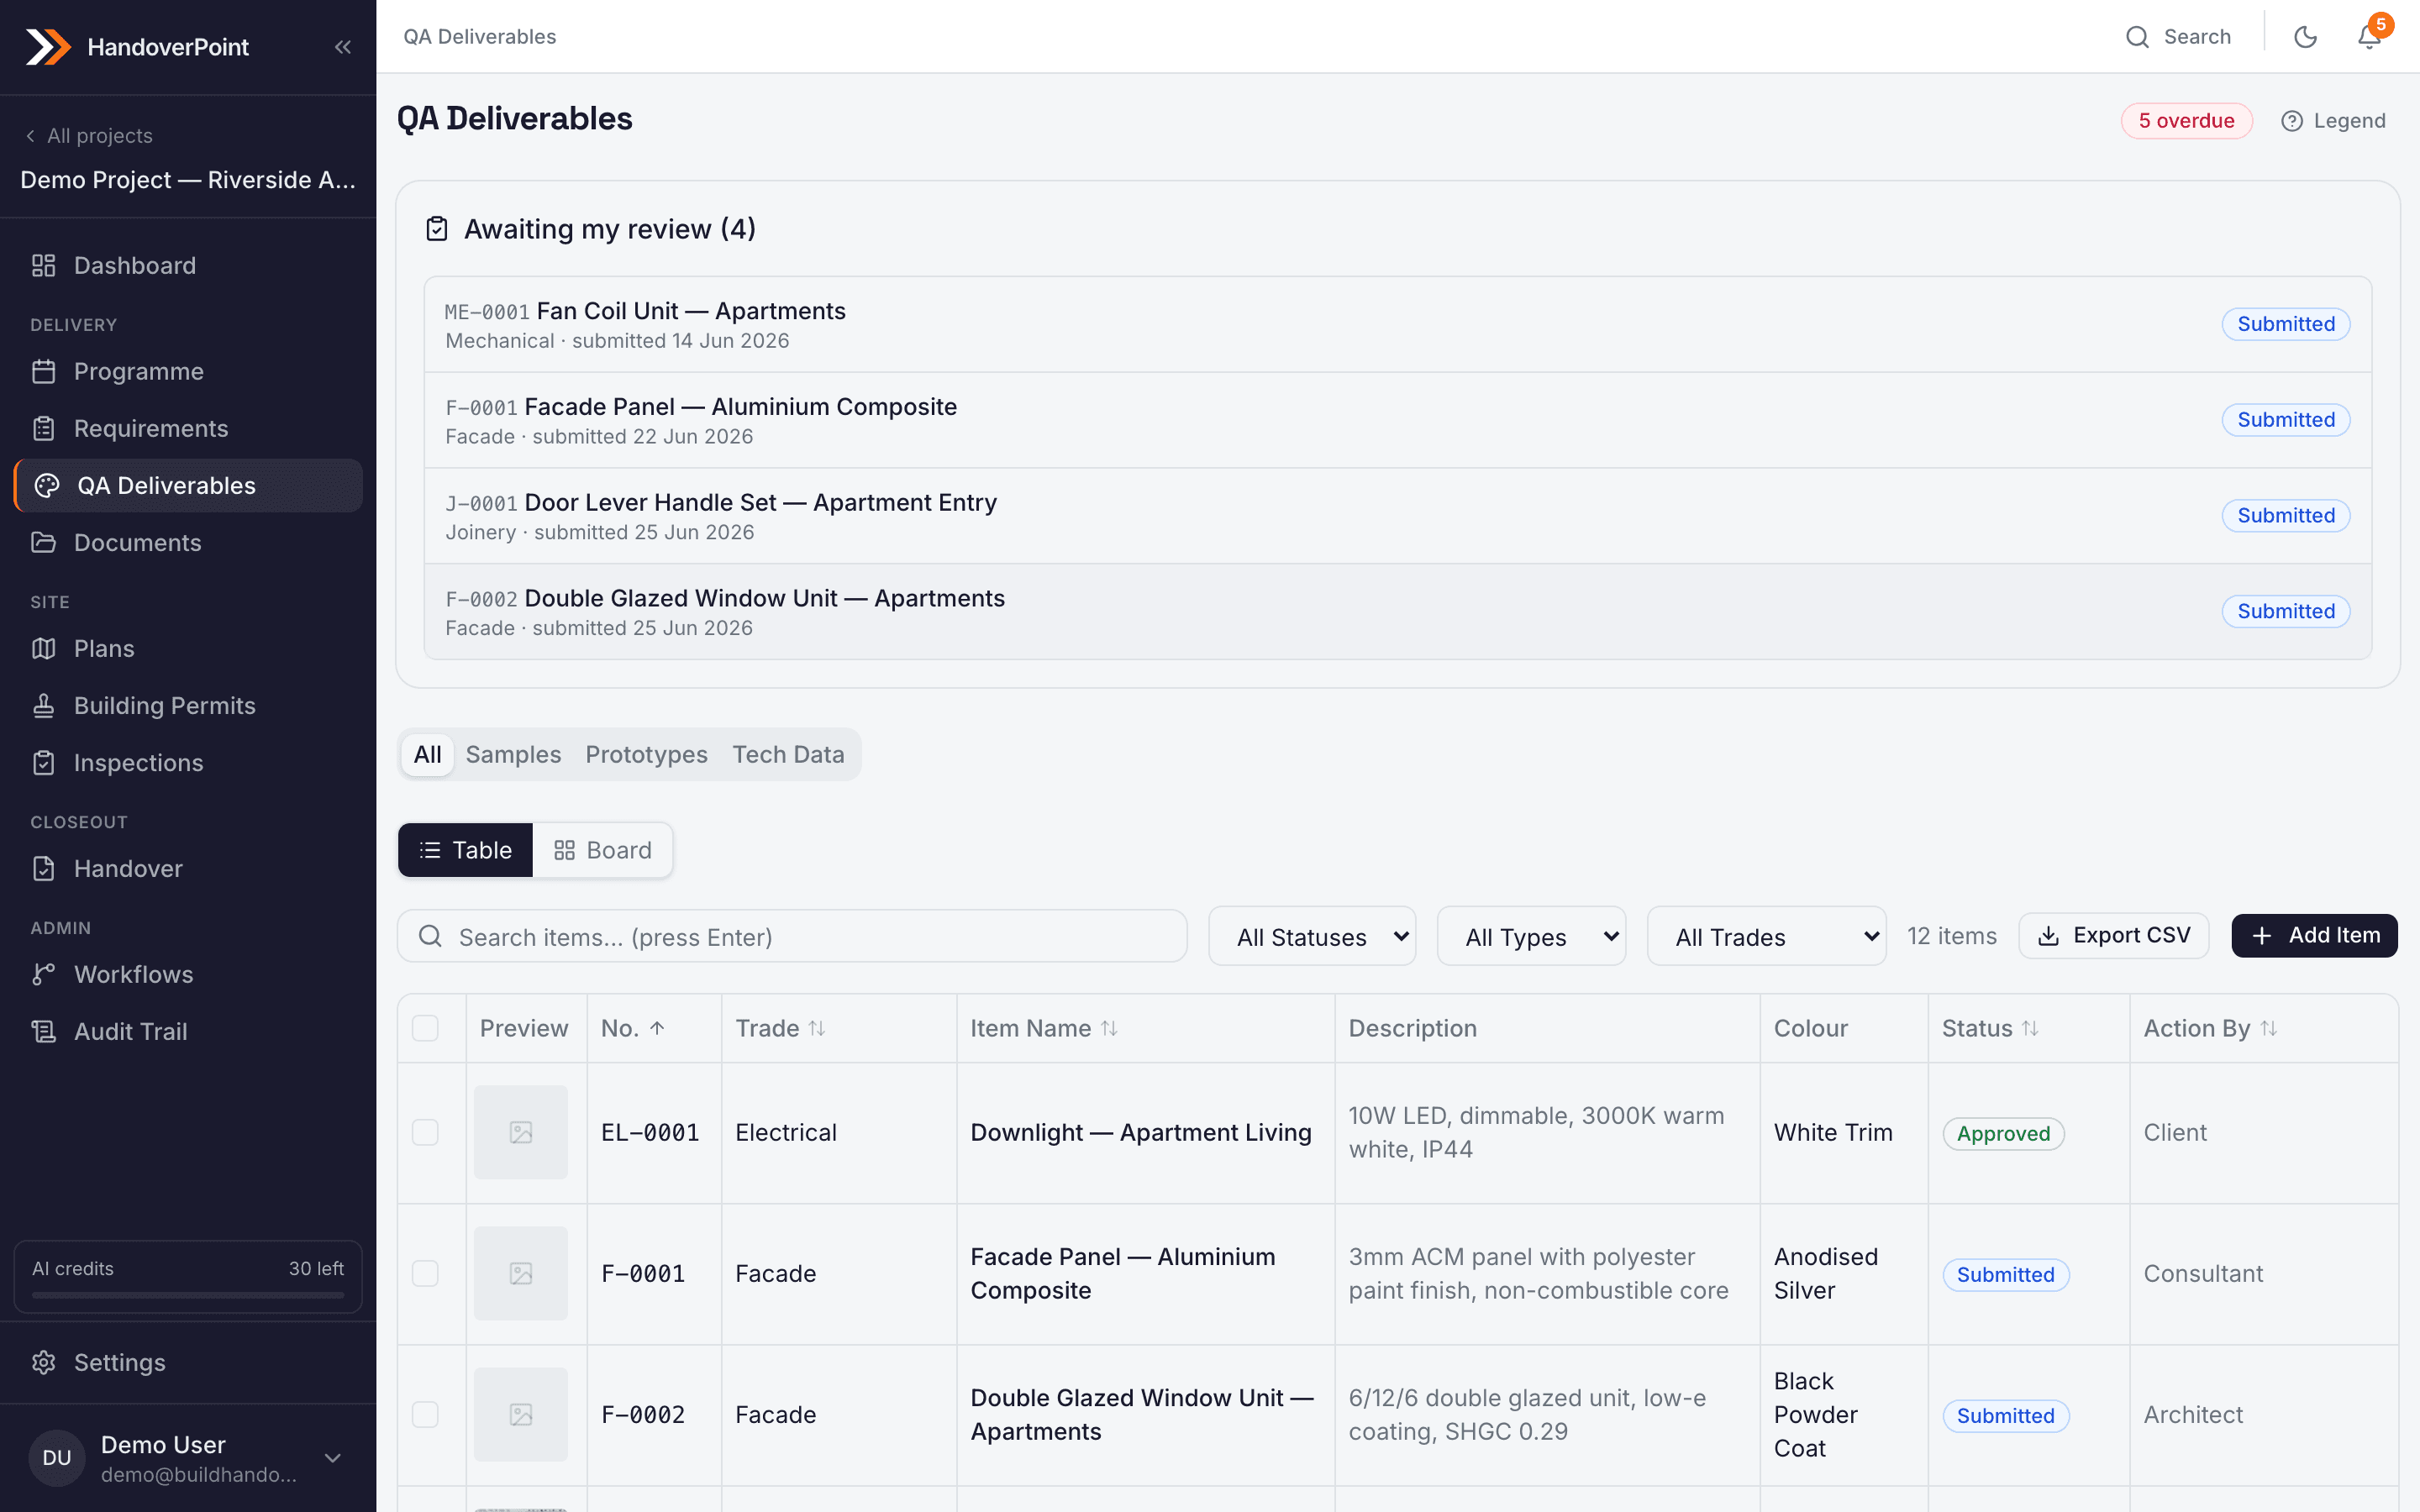2420x1512 pixels.
Task: Go to Requirements in sidebar
Action: [x=188, y=428]
